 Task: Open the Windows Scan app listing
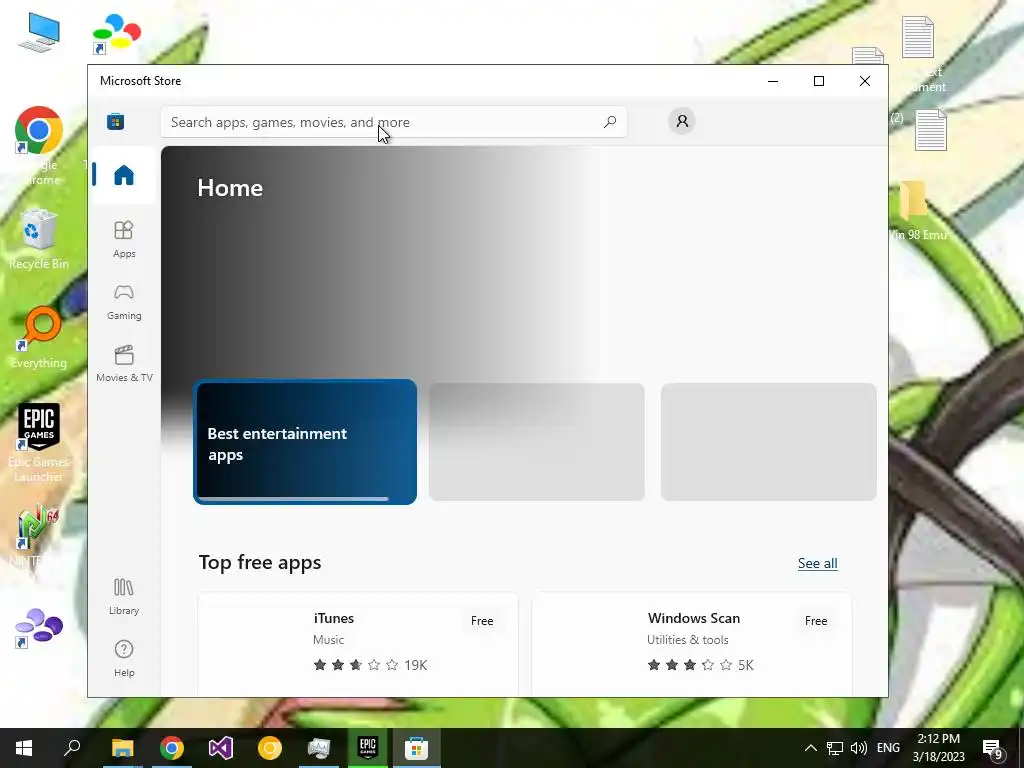(x=692, y=644)
